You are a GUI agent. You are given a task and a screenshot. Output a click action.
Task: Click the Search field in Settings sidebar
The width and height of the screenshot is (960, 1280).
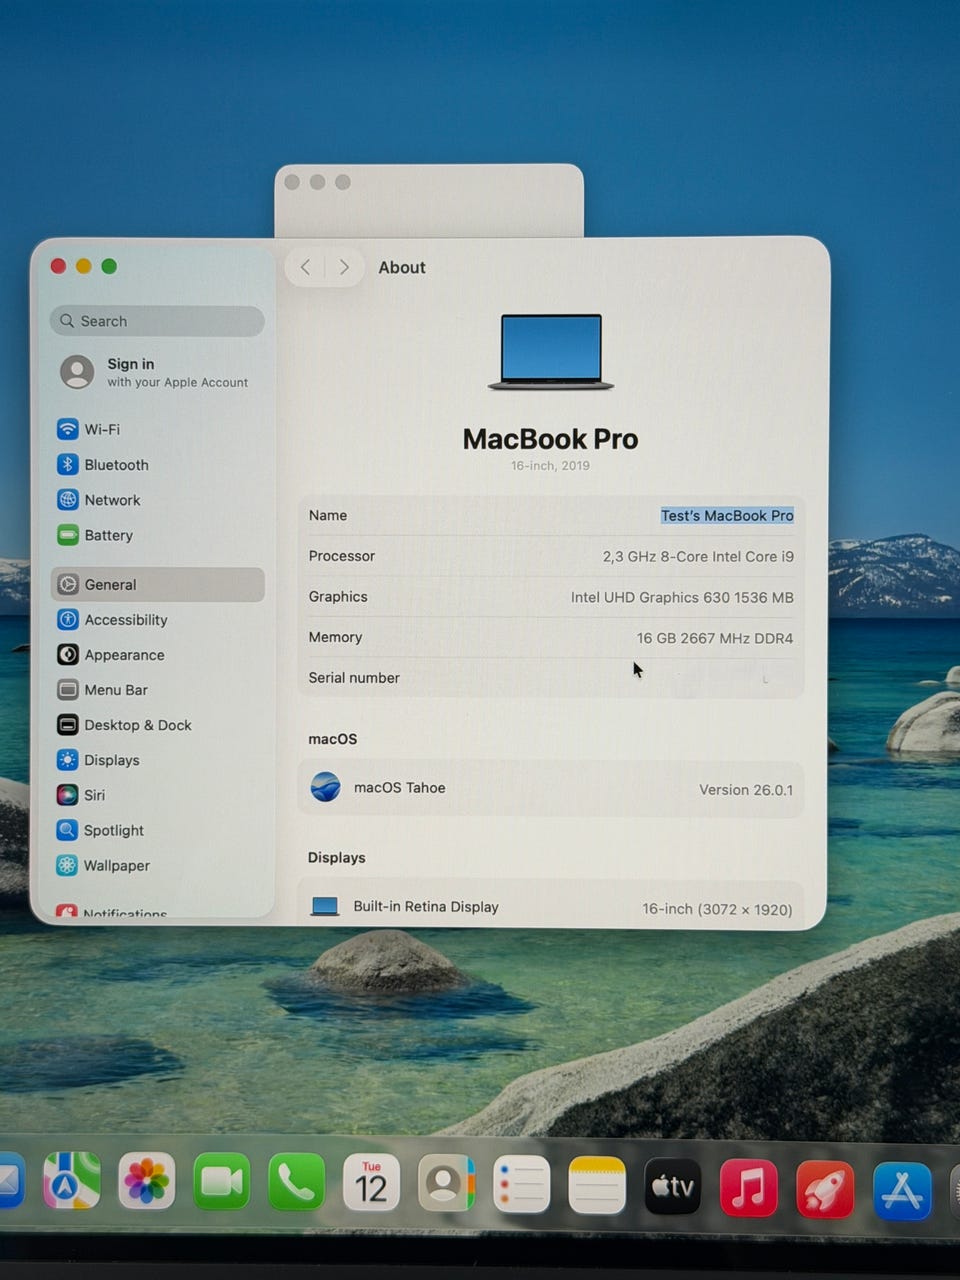pyautogui.click(x=157, y=321)
